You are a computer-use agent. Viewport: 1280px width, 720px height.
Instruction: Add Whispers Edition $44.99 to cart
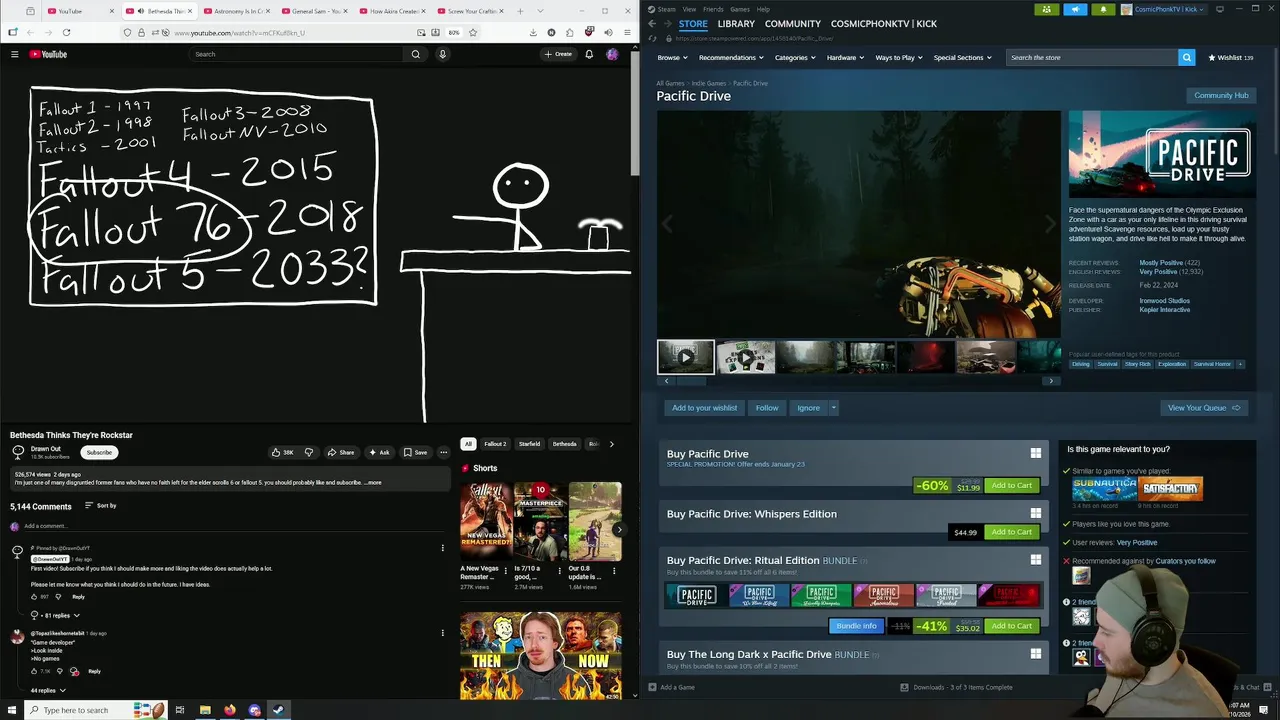click(x=1011, y=532)
